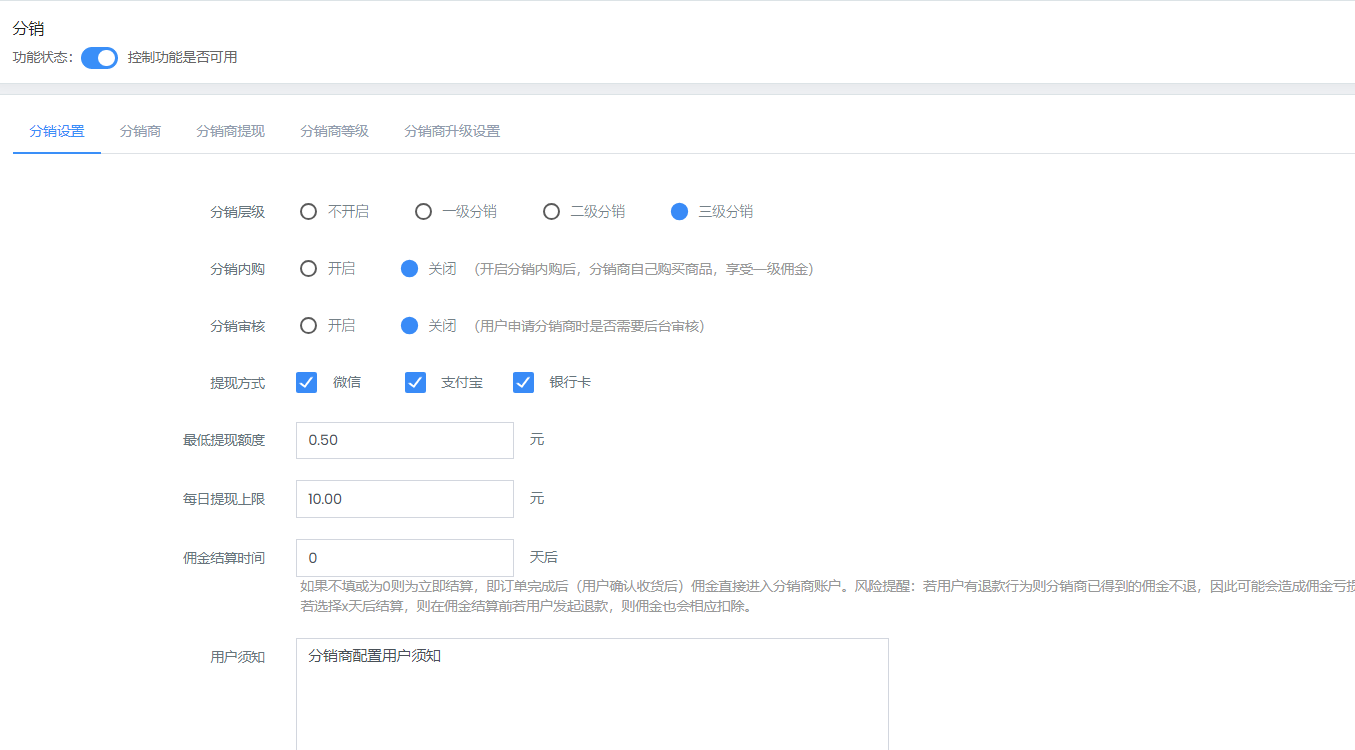Enable 分销内购 with the 开启 radio

(x=309, y=269)
